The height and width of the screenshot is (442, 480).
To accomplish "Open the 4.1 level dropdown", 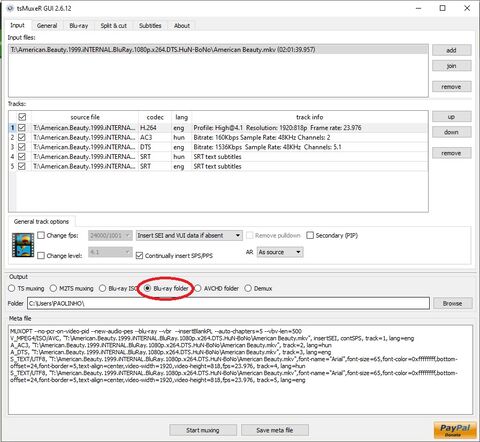I will coord(110,252).
